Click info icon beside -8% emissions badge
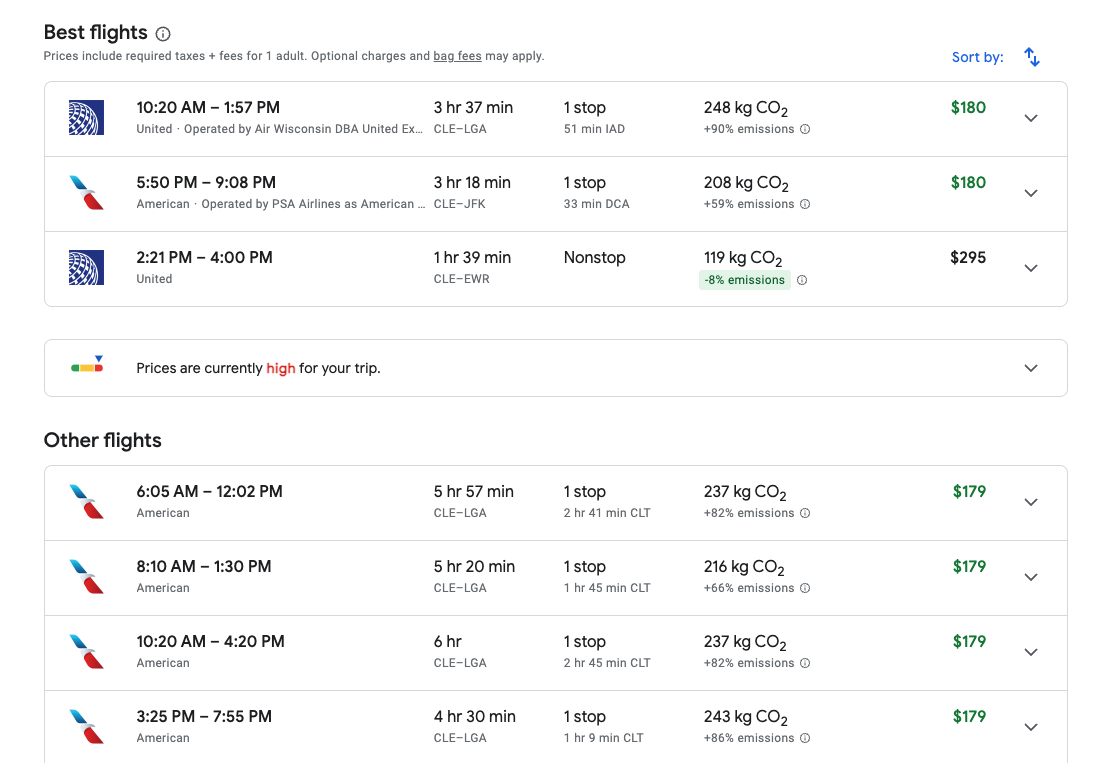Viewport: 1105px width, 763px height. point(802,280)
